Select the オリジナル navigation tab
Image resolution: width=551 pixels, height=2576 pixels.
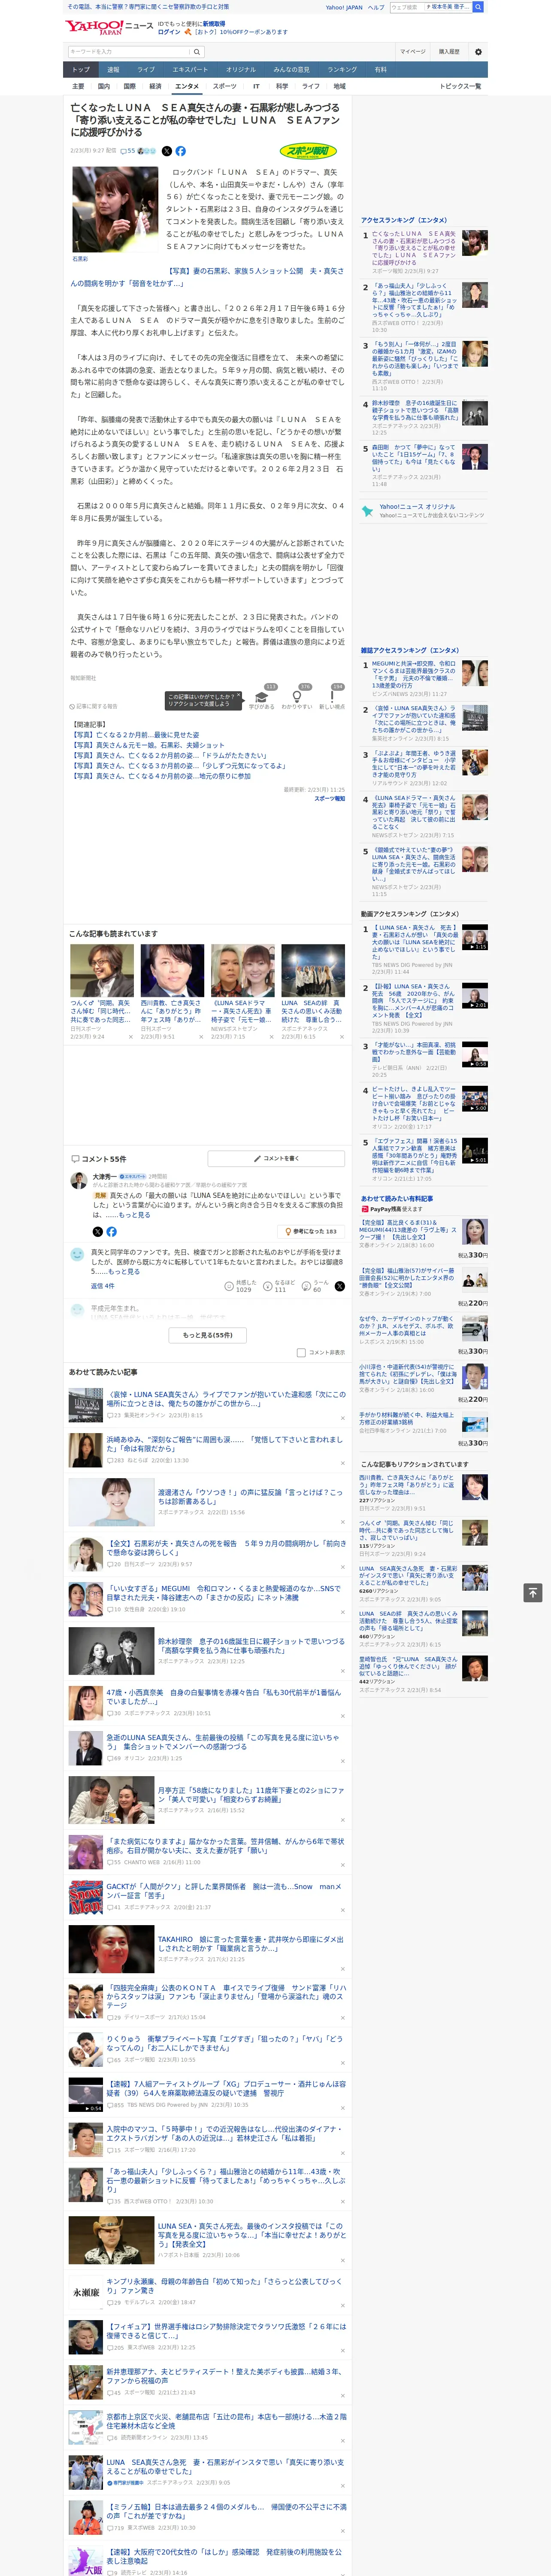pos(241,70)
